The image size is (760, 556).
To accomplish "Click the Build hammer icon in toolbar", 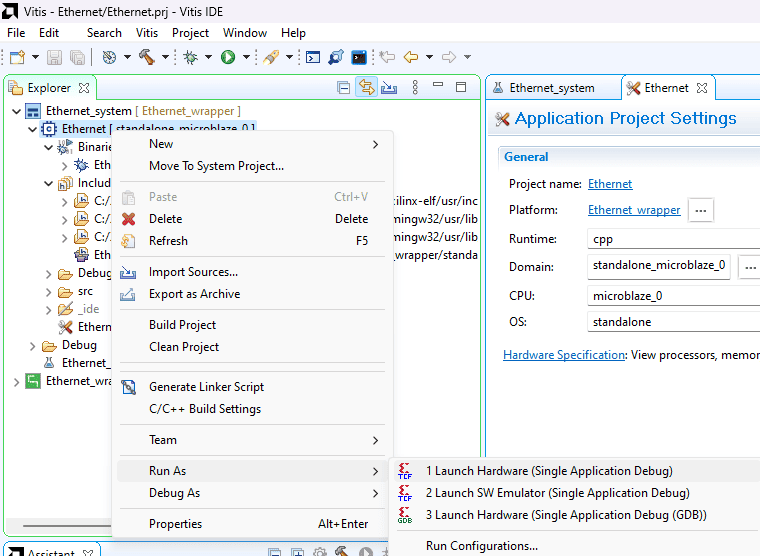I will 146,57.
